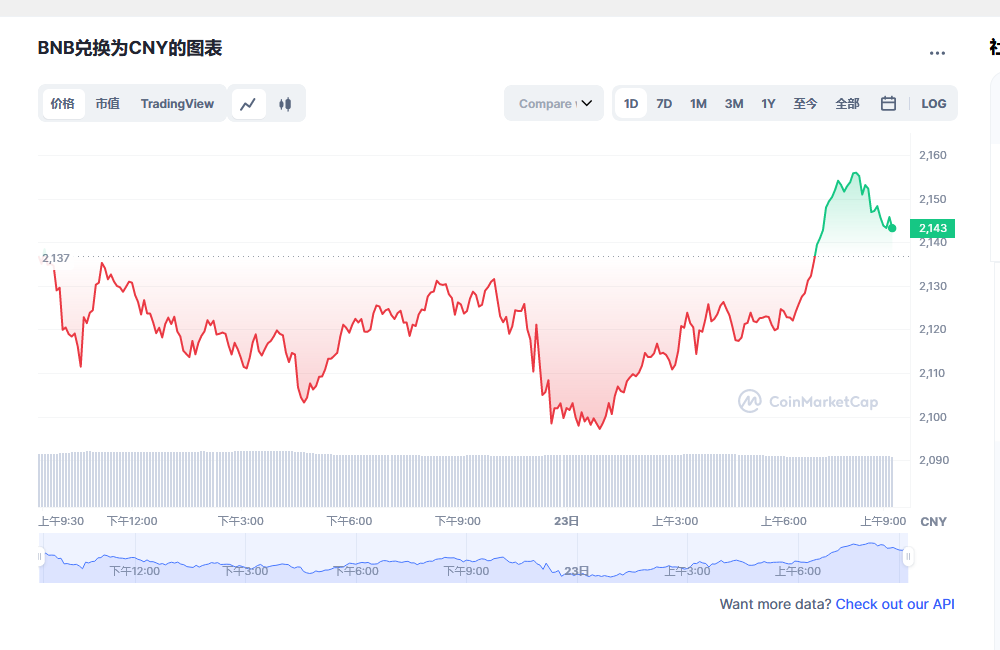The width and height of the screenshot is (1000, 650).
Task: Click the 2,160 y-axis value
Action: [x=932, y=155]
